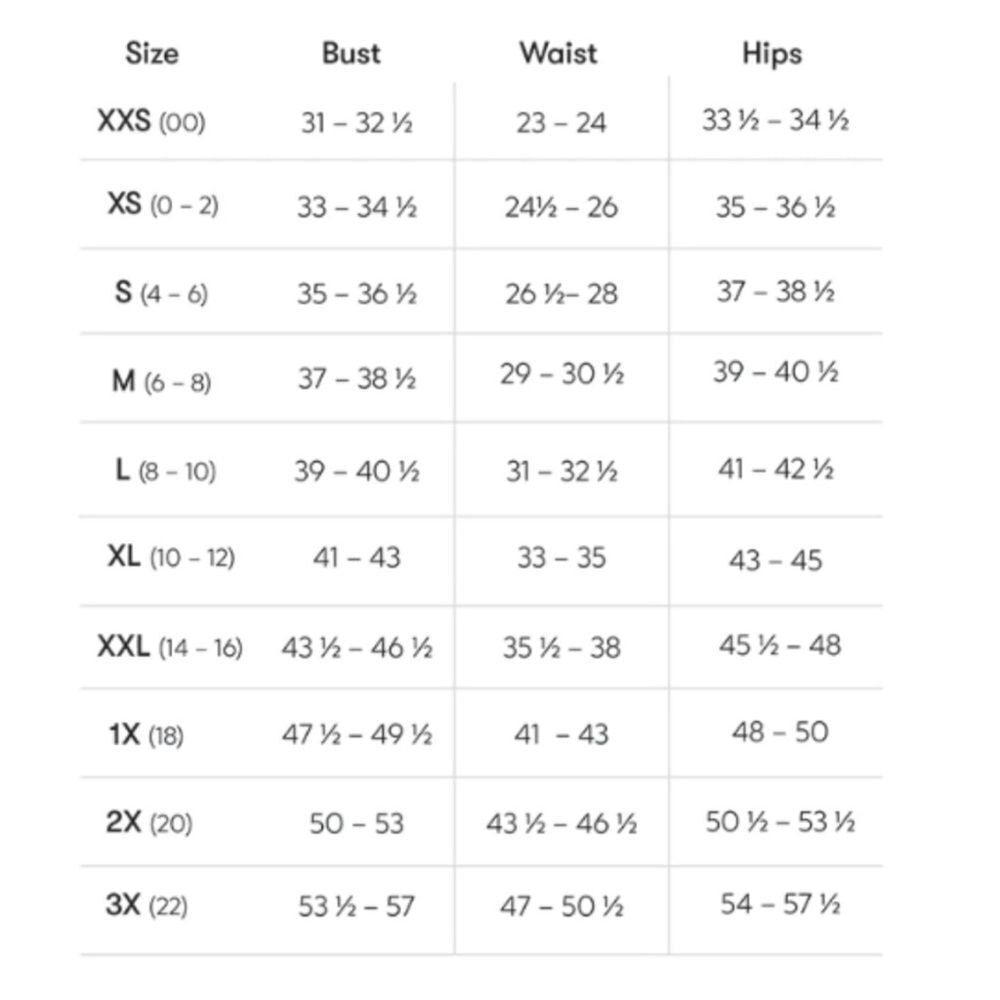The width and height of the screenshot is (1000, 1000).
Task: Select the XXL (14 - 16) size label
Action: 170,647
